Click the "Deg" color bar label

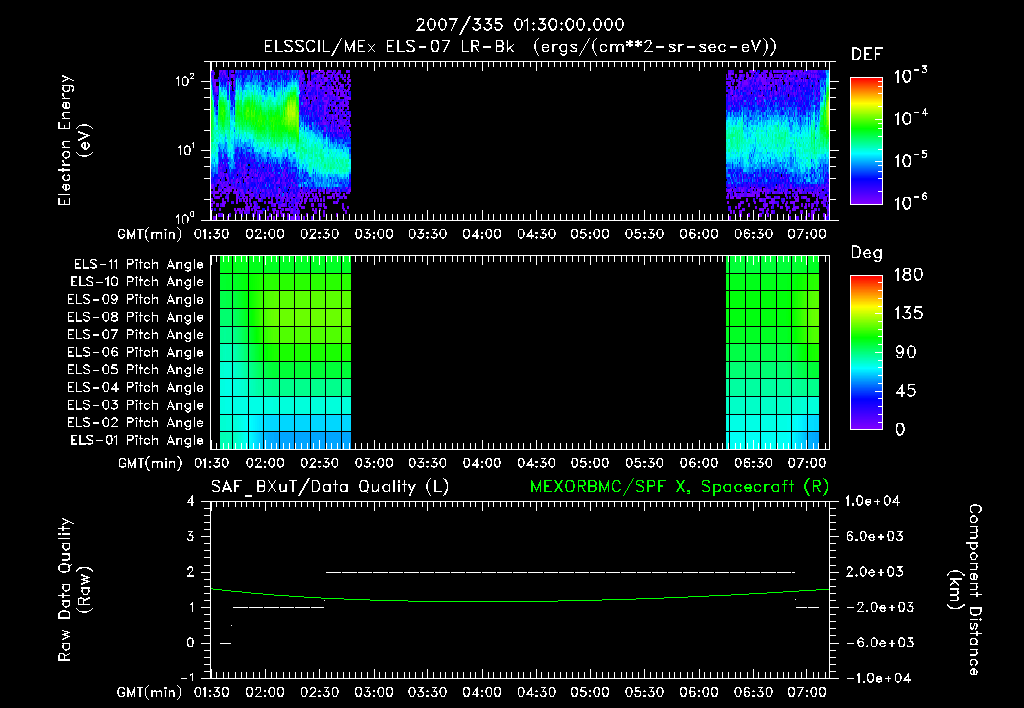point(867,253)
